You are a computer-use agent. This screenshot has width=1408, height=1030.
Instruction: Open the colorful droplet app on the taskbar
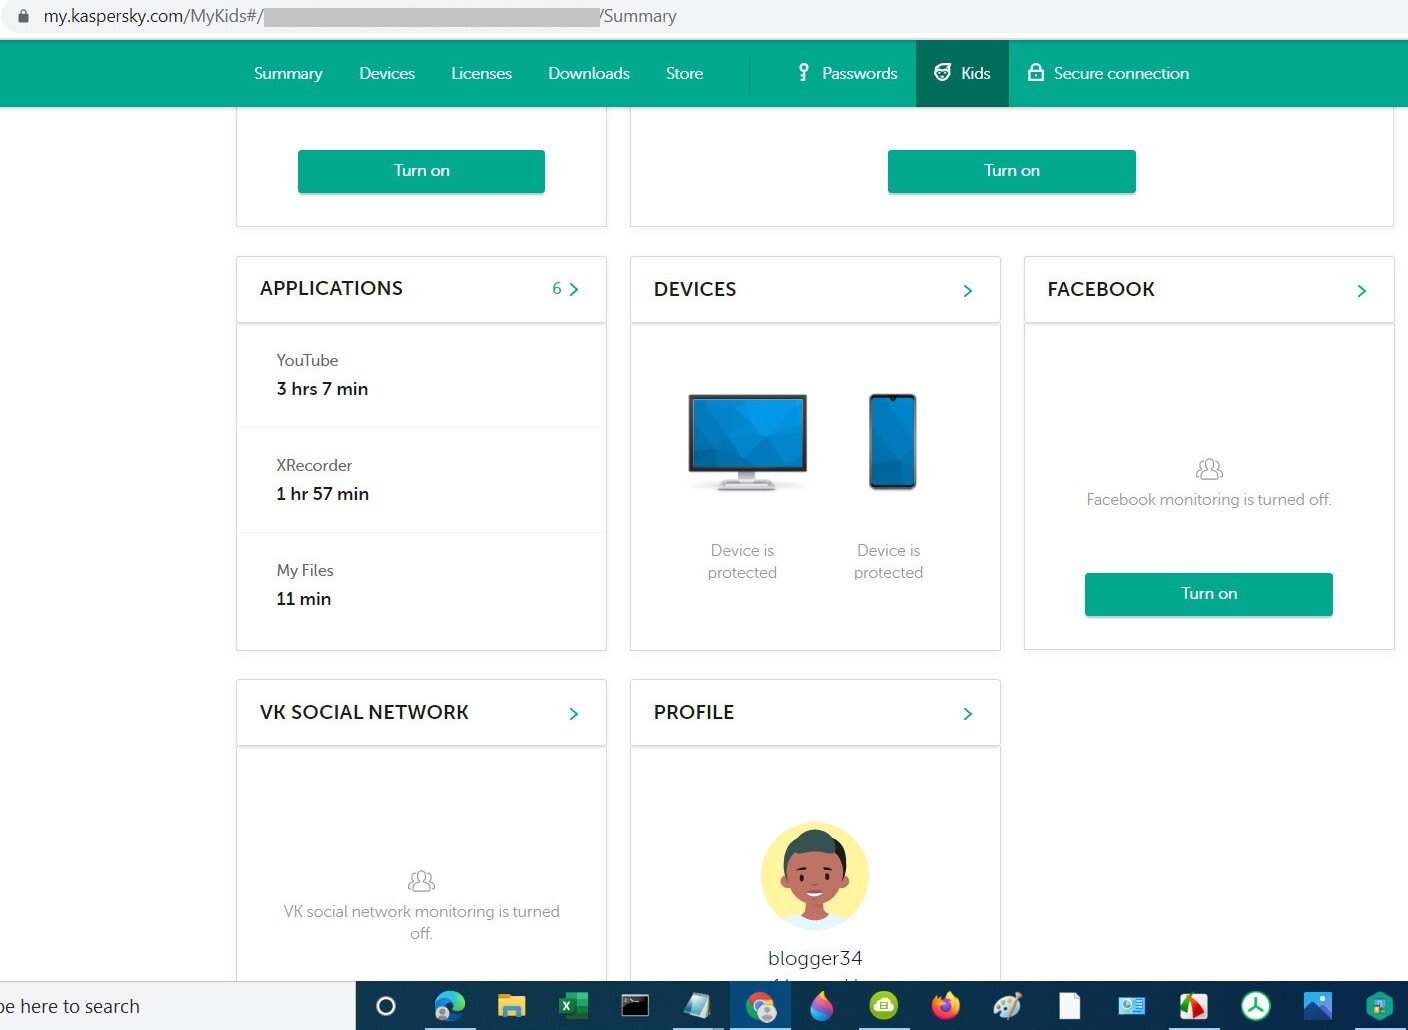pyautogui.click(x=821, y=1006)
